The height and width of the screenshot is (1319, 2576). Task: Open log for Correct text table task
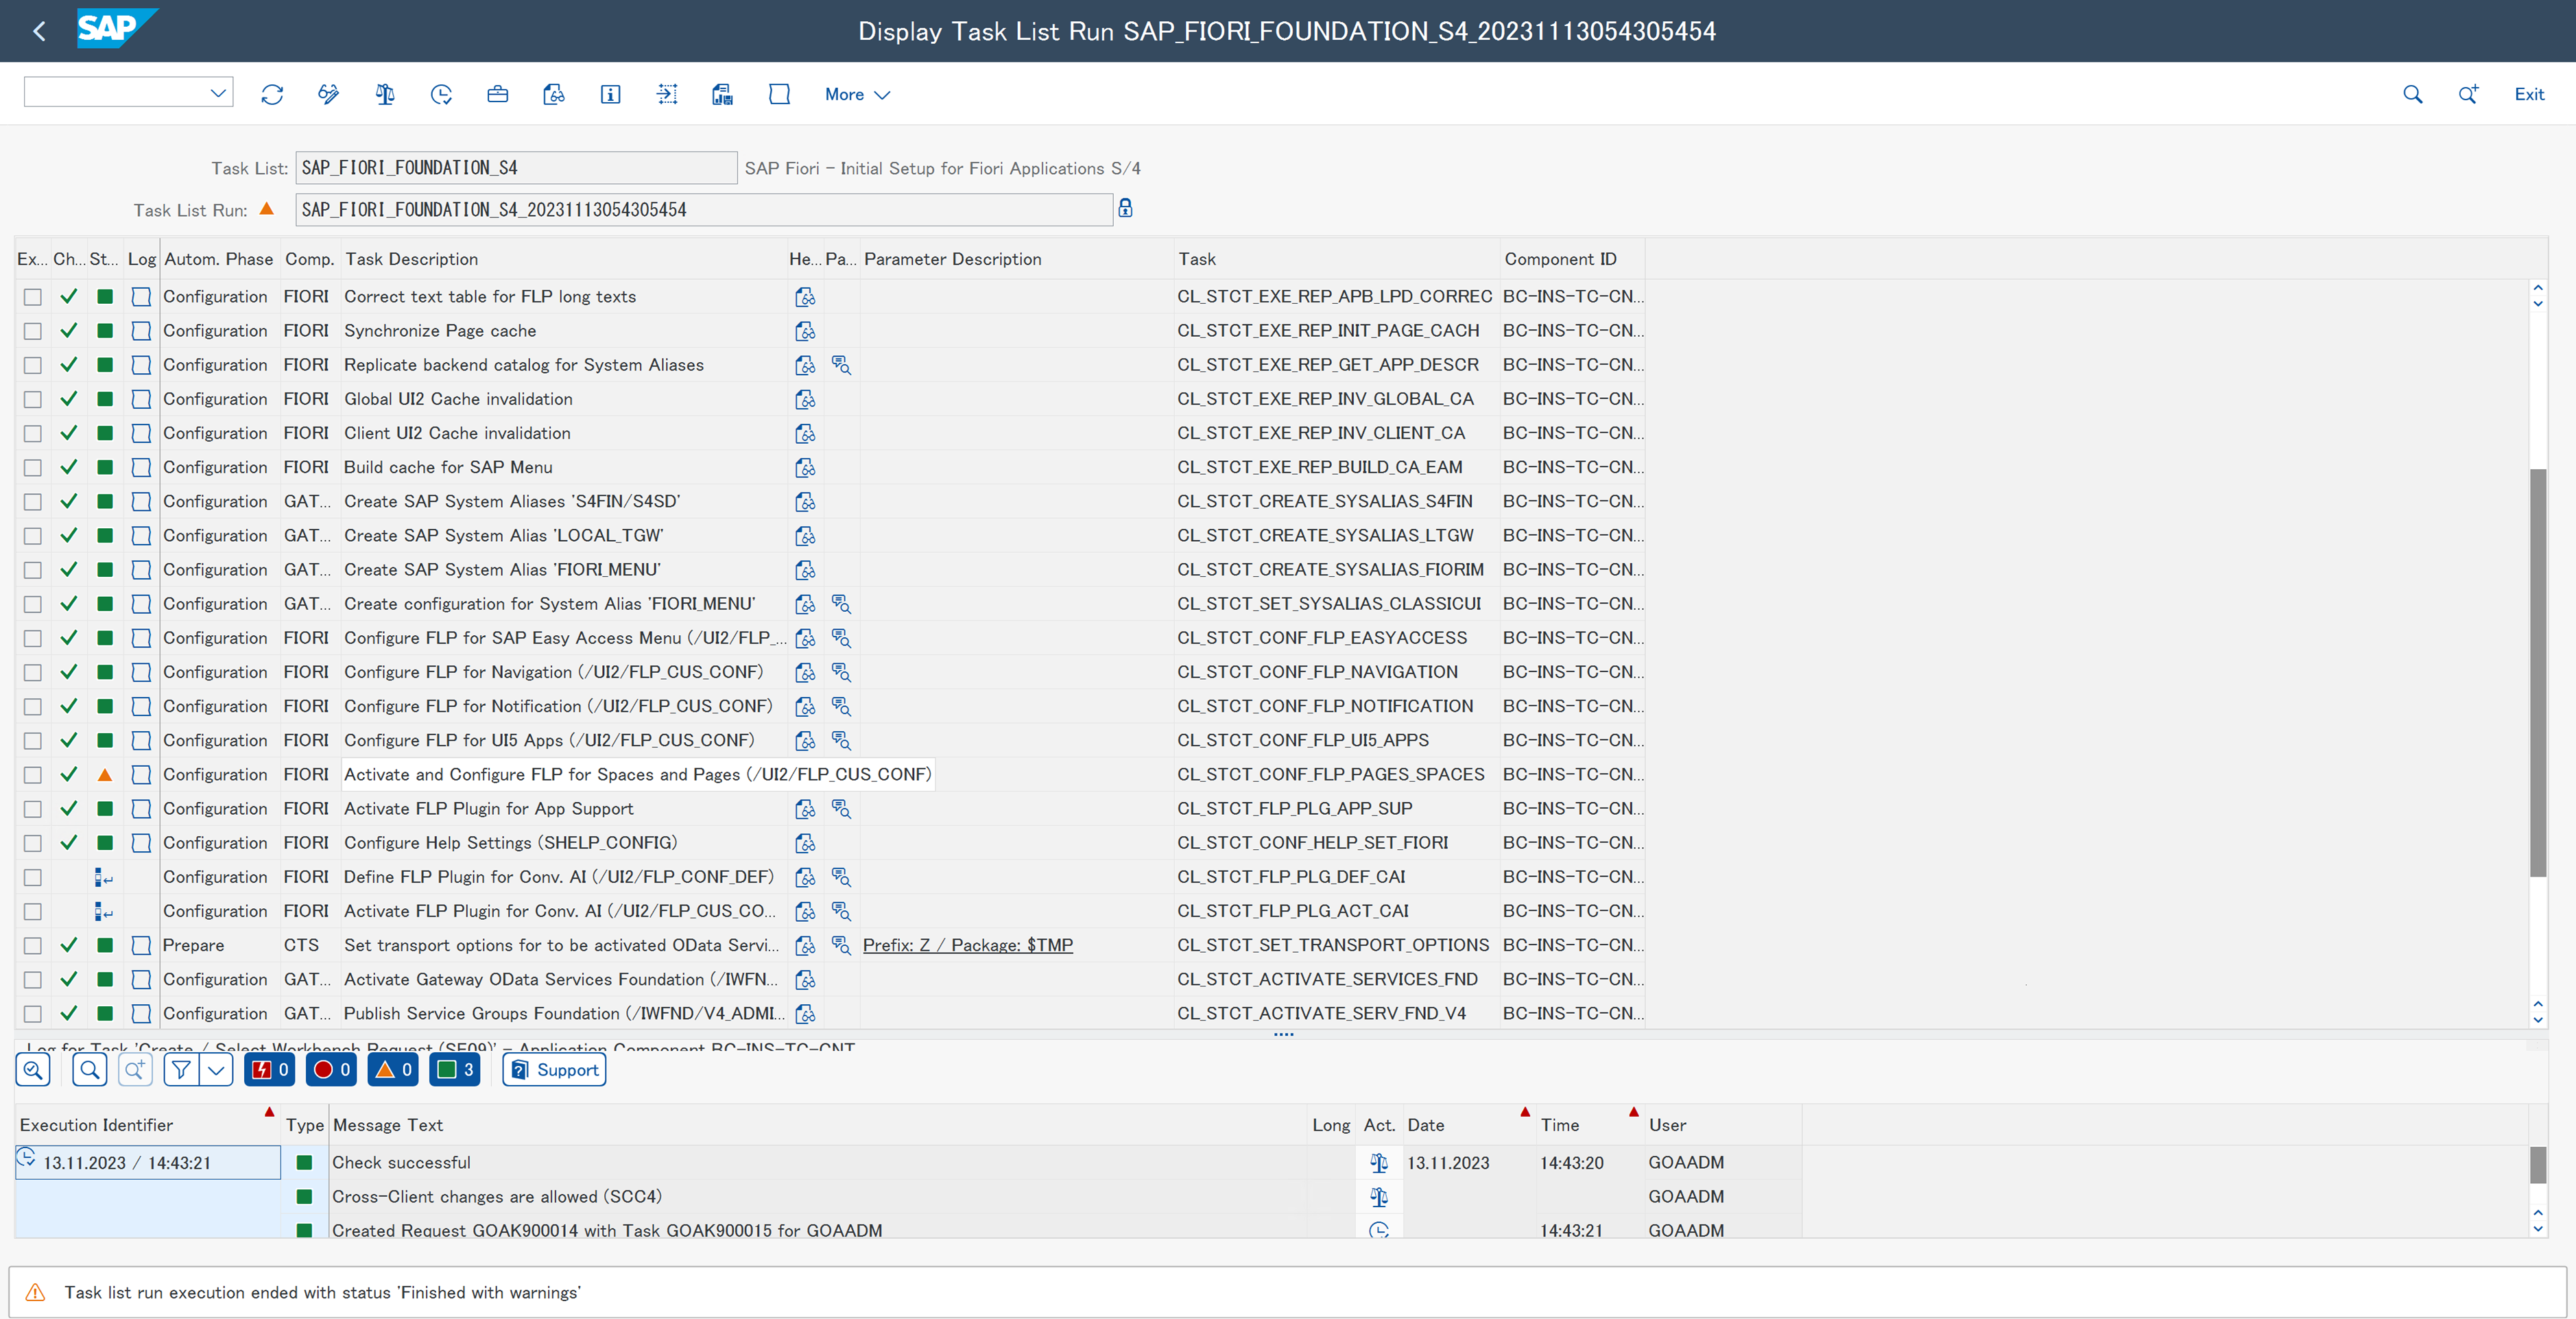coord(141,297)
